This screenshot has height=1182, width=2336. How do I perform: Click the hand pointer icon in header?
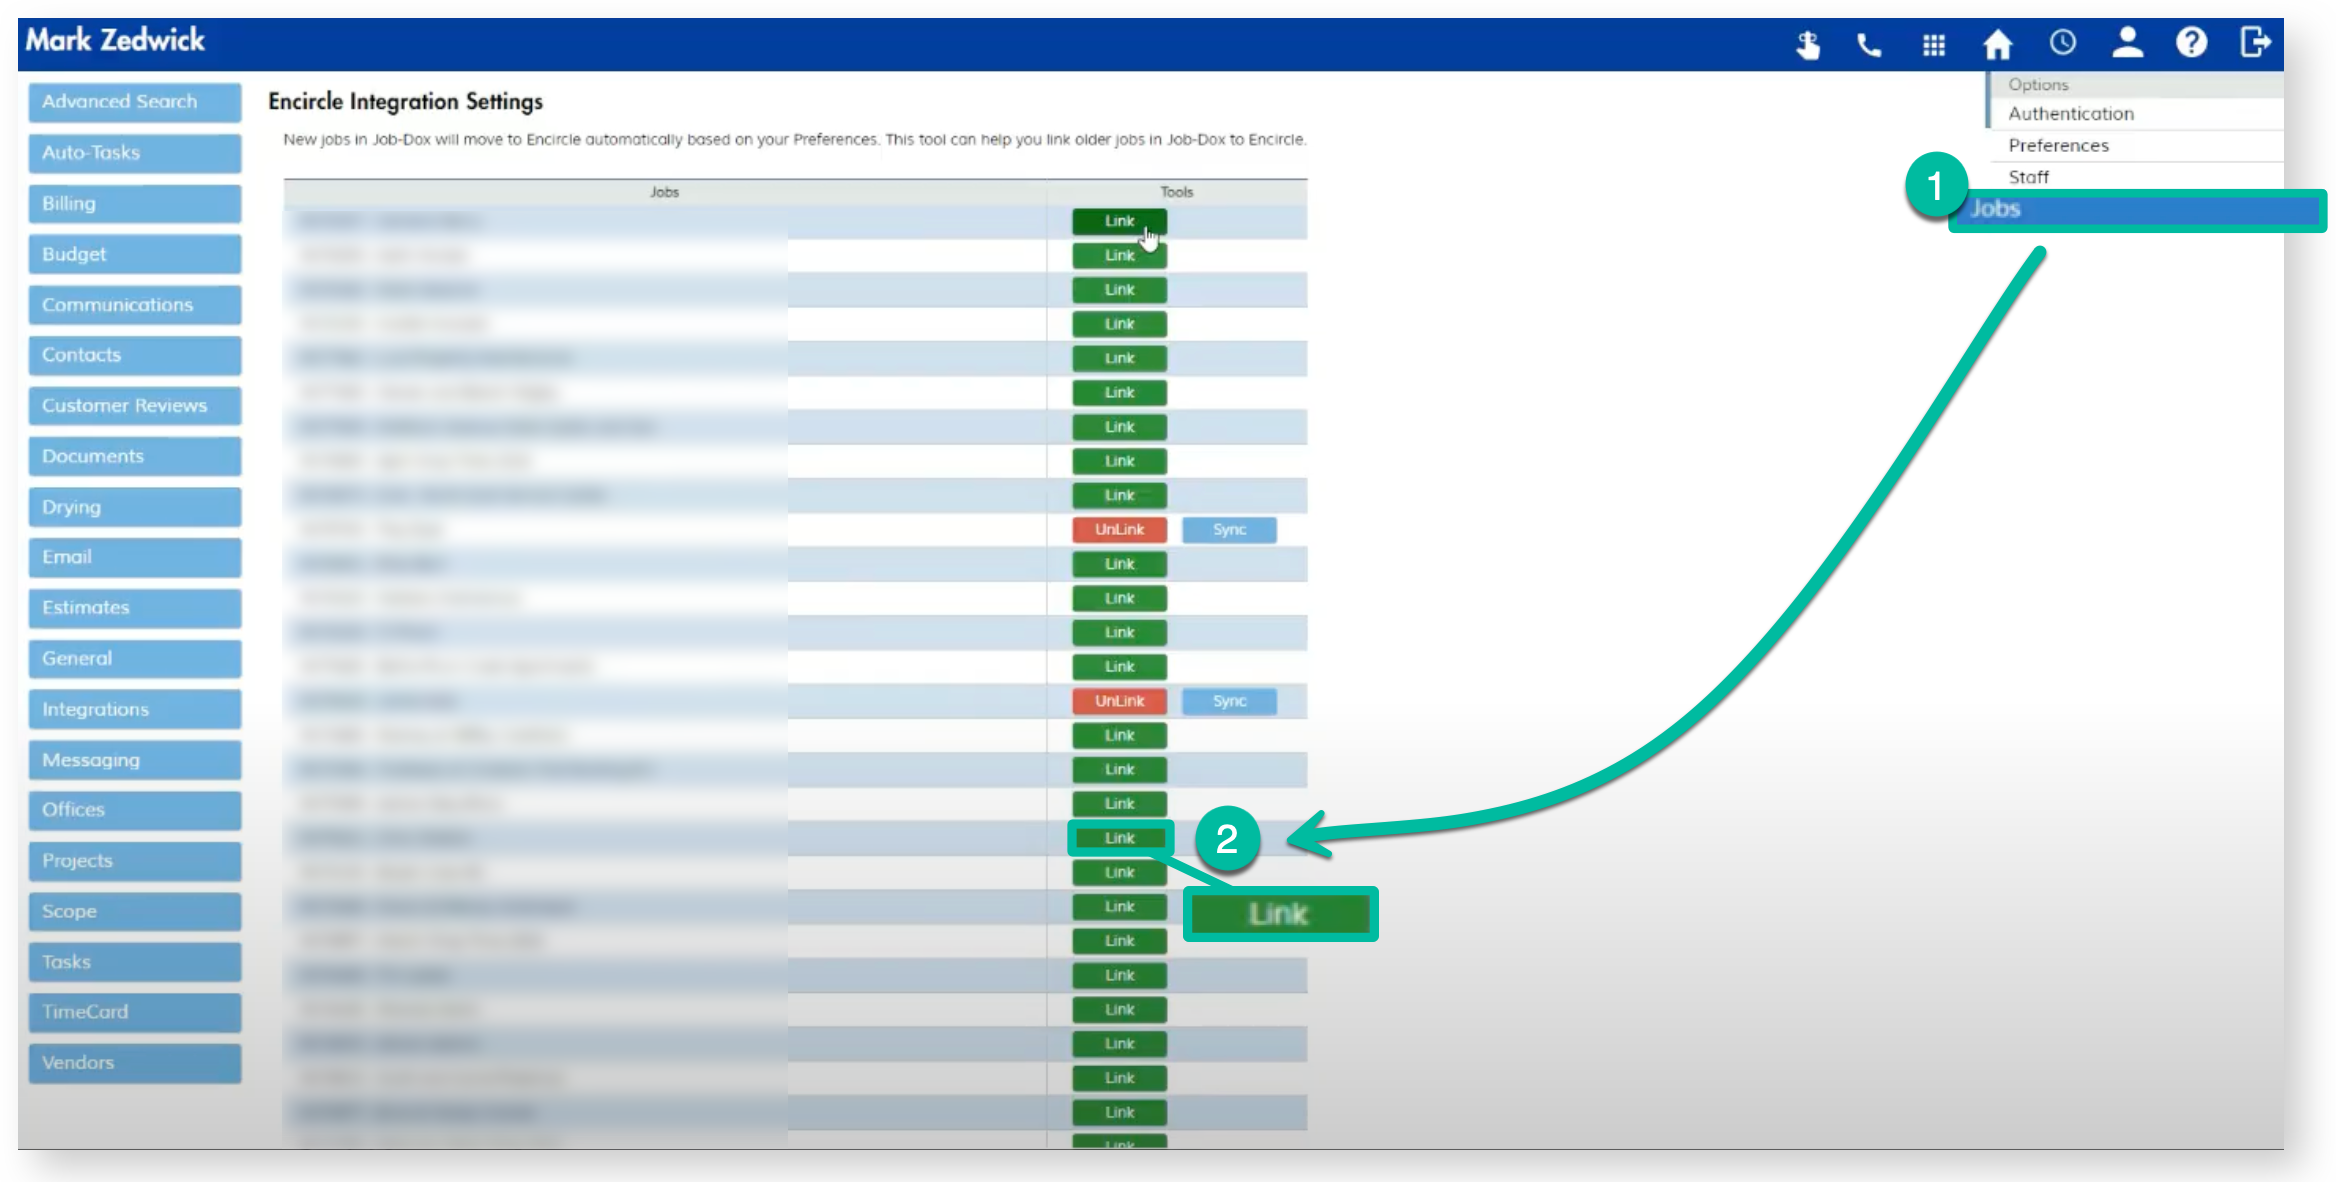click(1808, 44)
